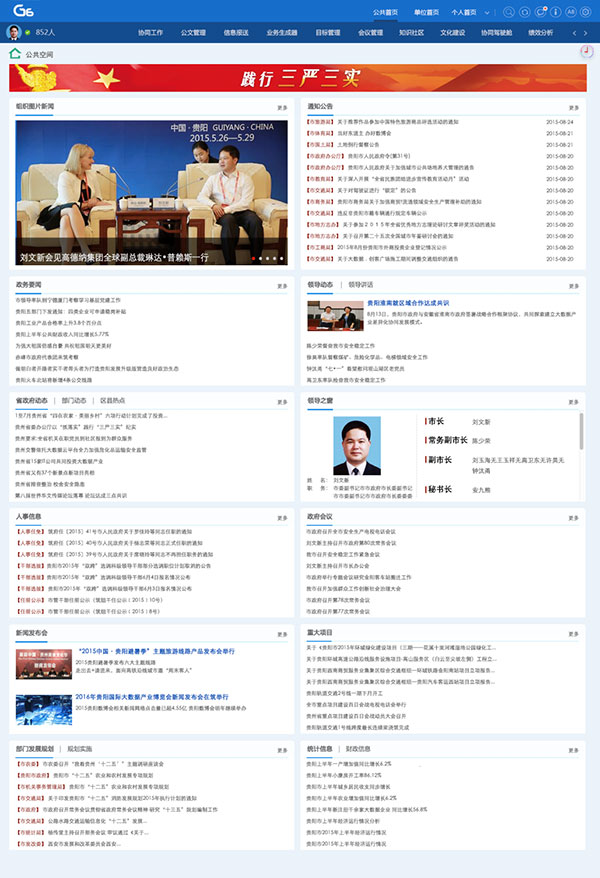Viewport: 600px width, 878px height.
Task: Open the 协同驾驶舱 menu
Action: pos(496,32)
